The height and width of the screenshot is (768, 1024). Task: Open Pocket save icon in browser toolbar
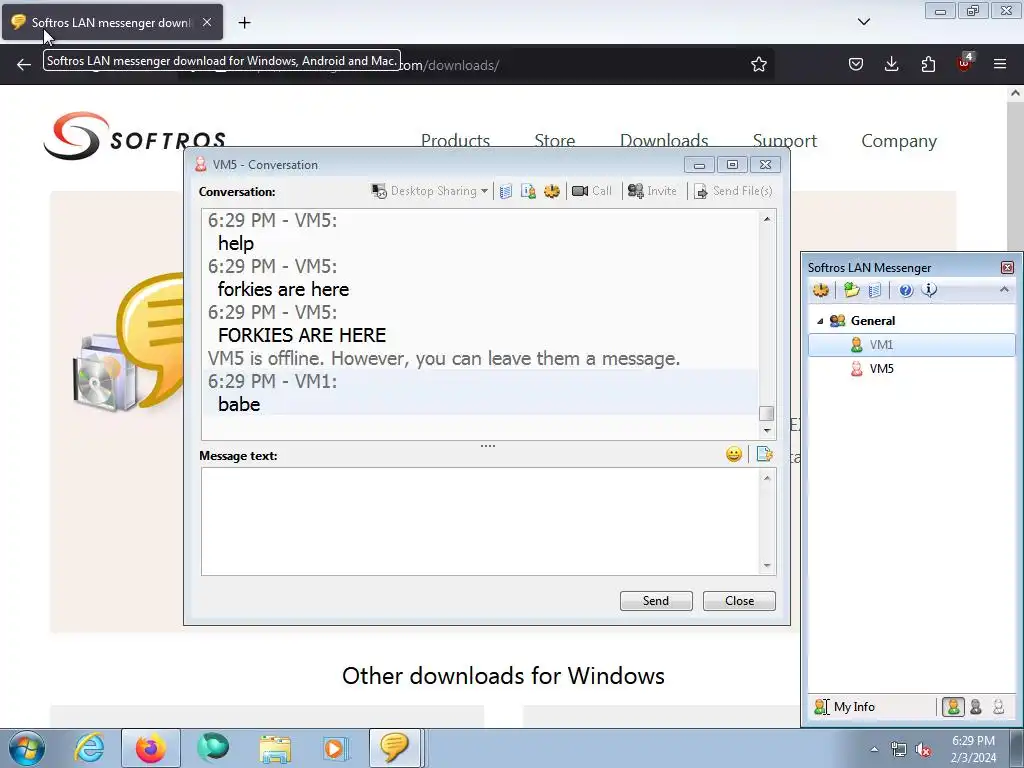coord(856,64)
